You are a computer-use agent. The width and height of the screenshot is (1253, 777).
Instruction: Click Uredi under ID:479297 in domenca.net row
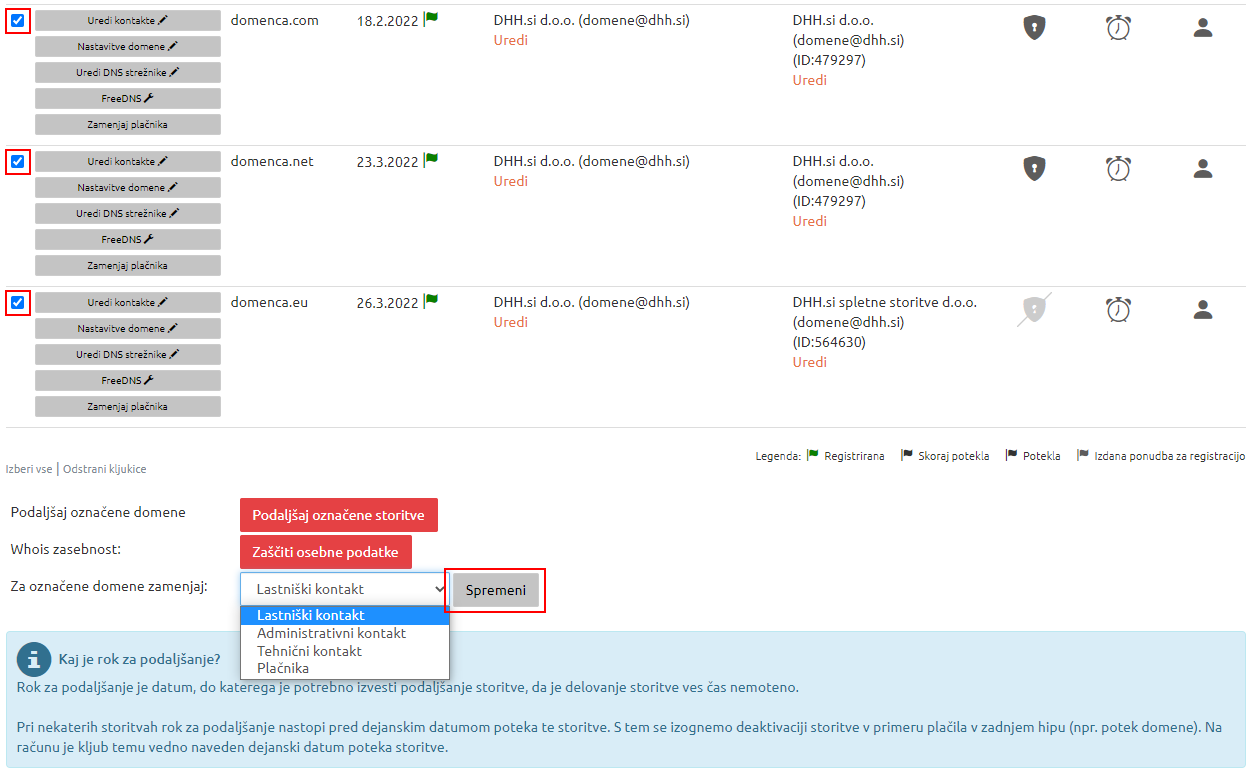[x=810, y=221]
